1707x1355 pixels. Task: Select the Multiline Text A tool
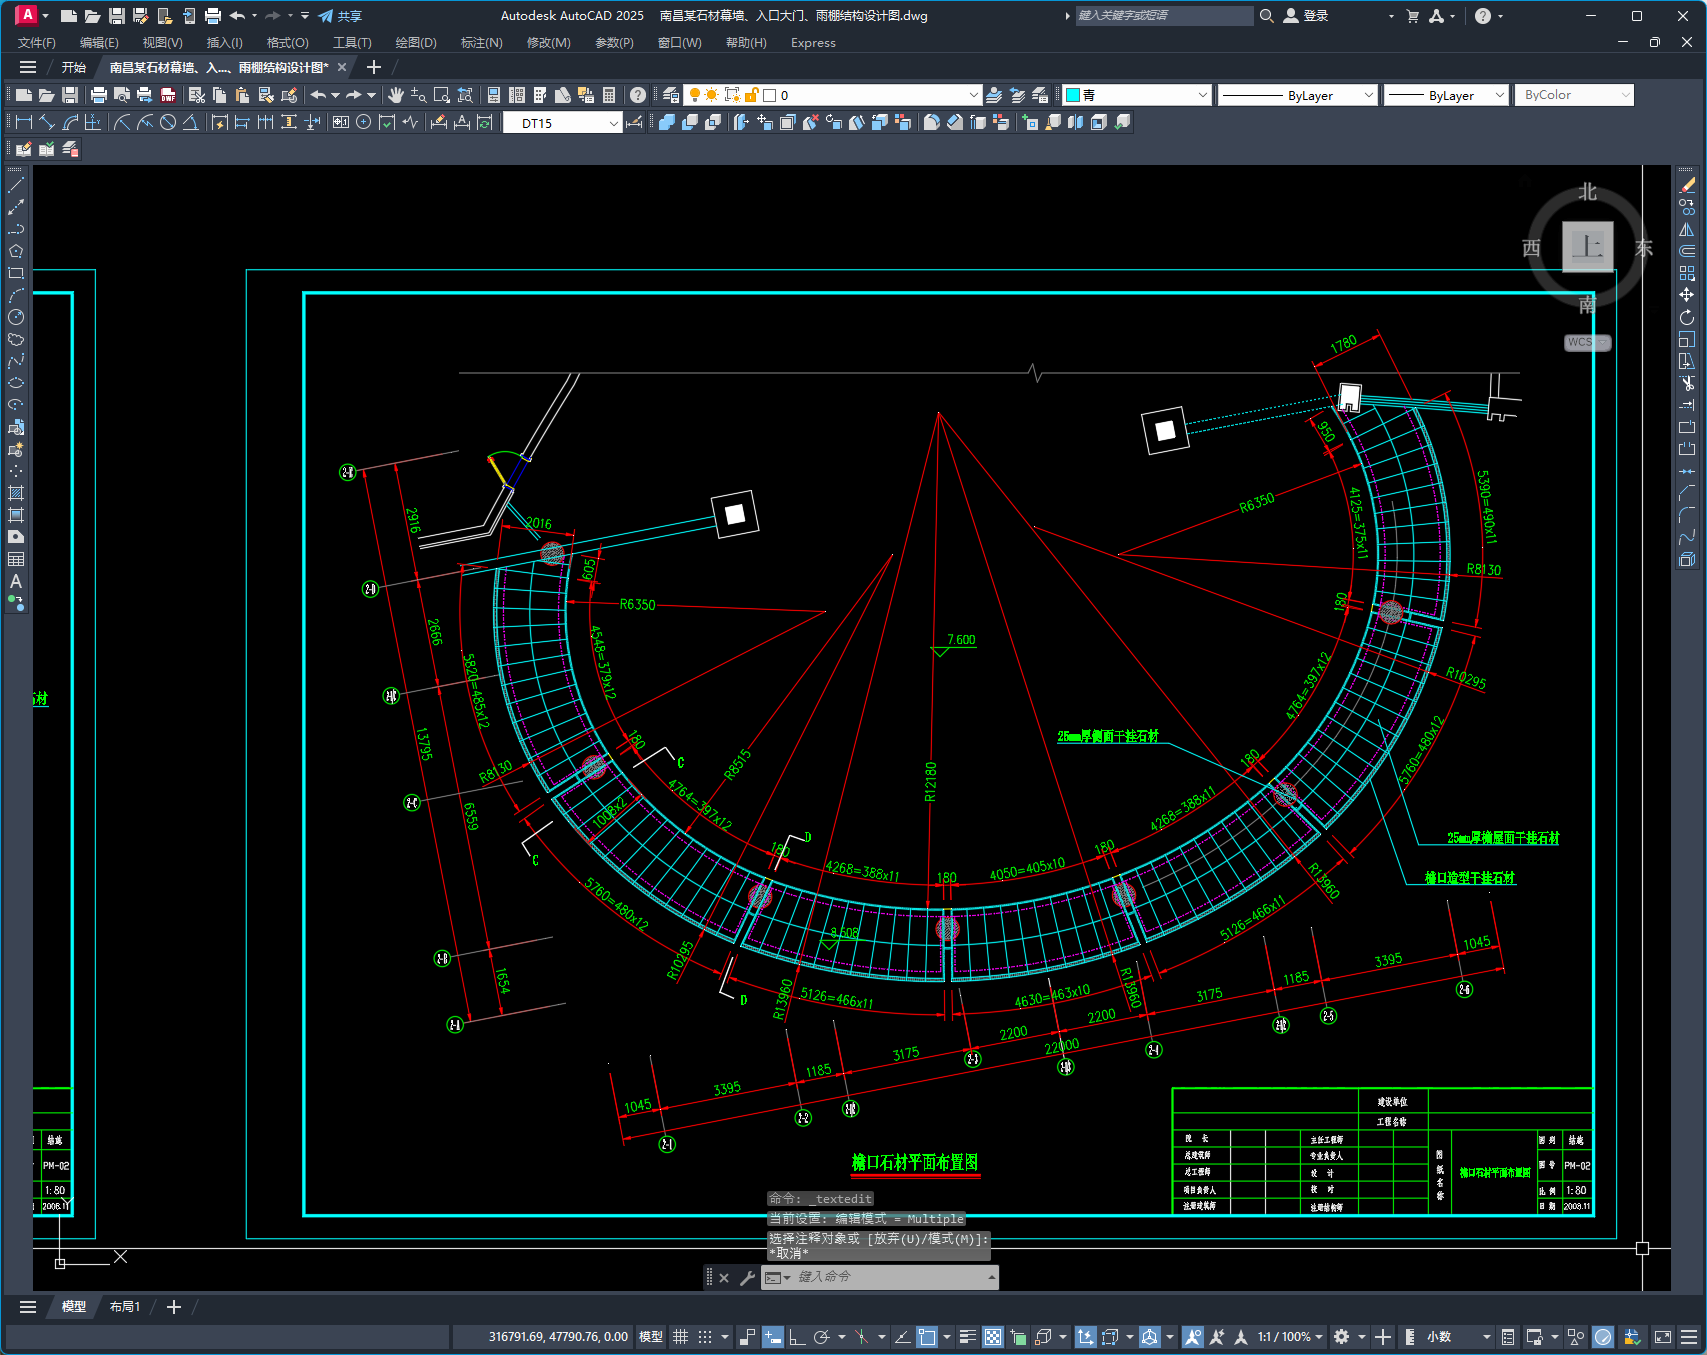pos(16,581)
